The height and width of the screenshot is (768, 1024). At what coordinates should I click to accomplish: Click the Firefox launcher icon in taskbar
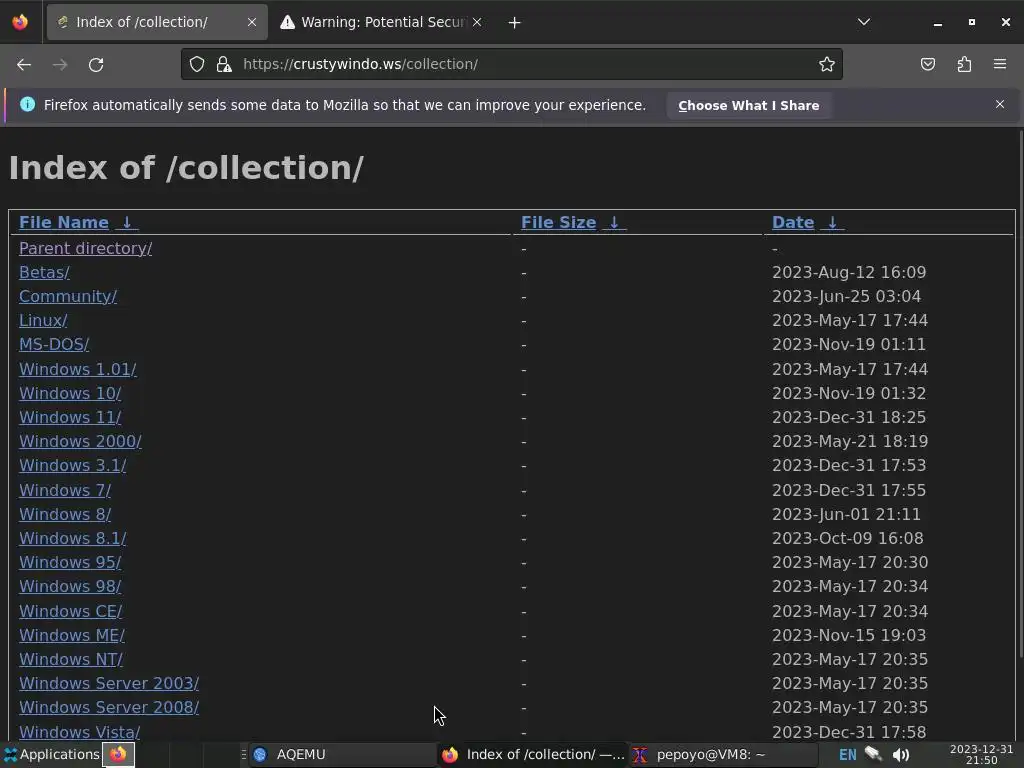tap(118, 755)
